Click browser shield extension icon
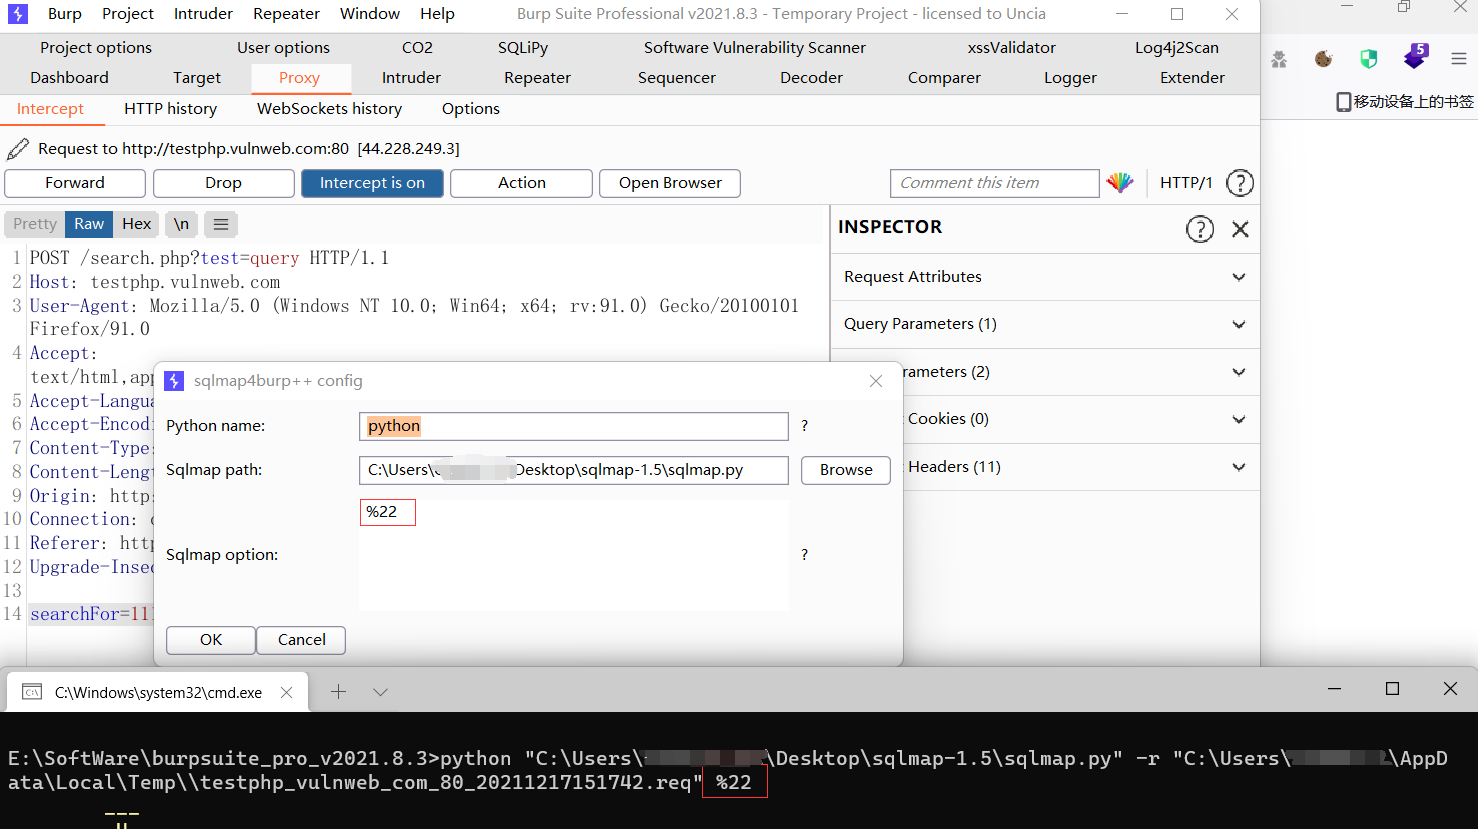1478x829 pixels. [x=1368, y=59]
